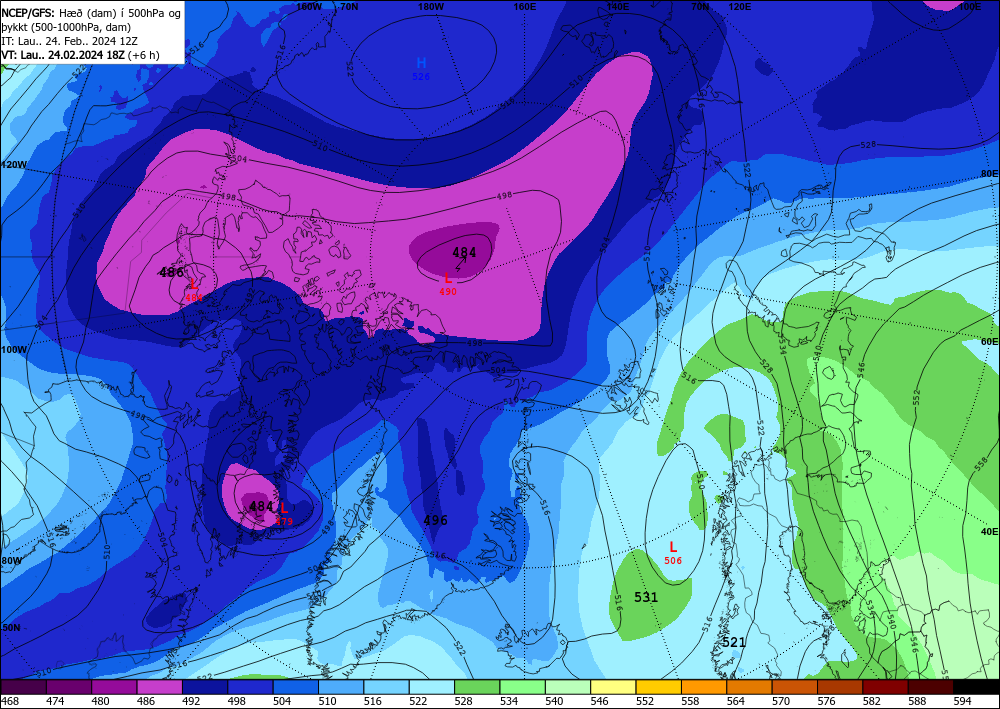The image size is (1000, 709).
Task: Click the 40E longitude label
Action: [x=989, y=531]
